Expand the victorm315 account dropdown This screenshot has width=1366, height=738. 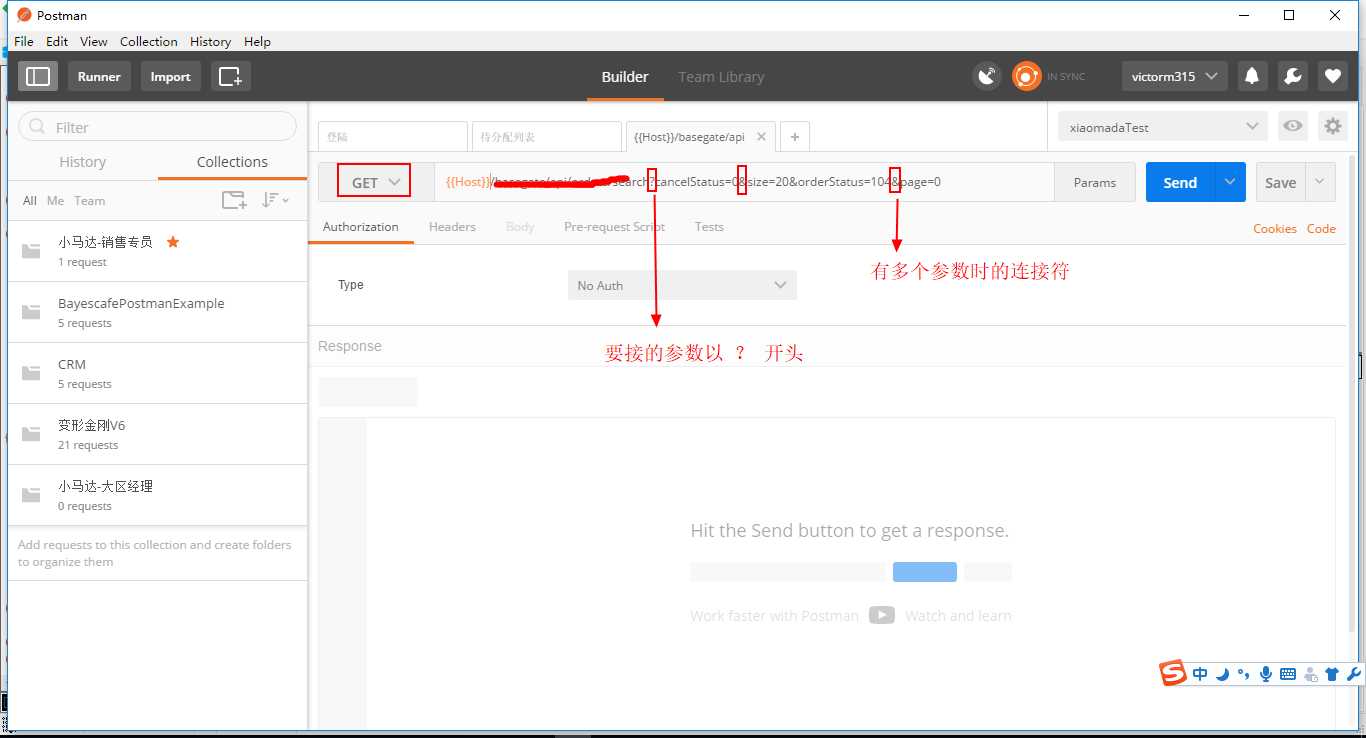1175,76
